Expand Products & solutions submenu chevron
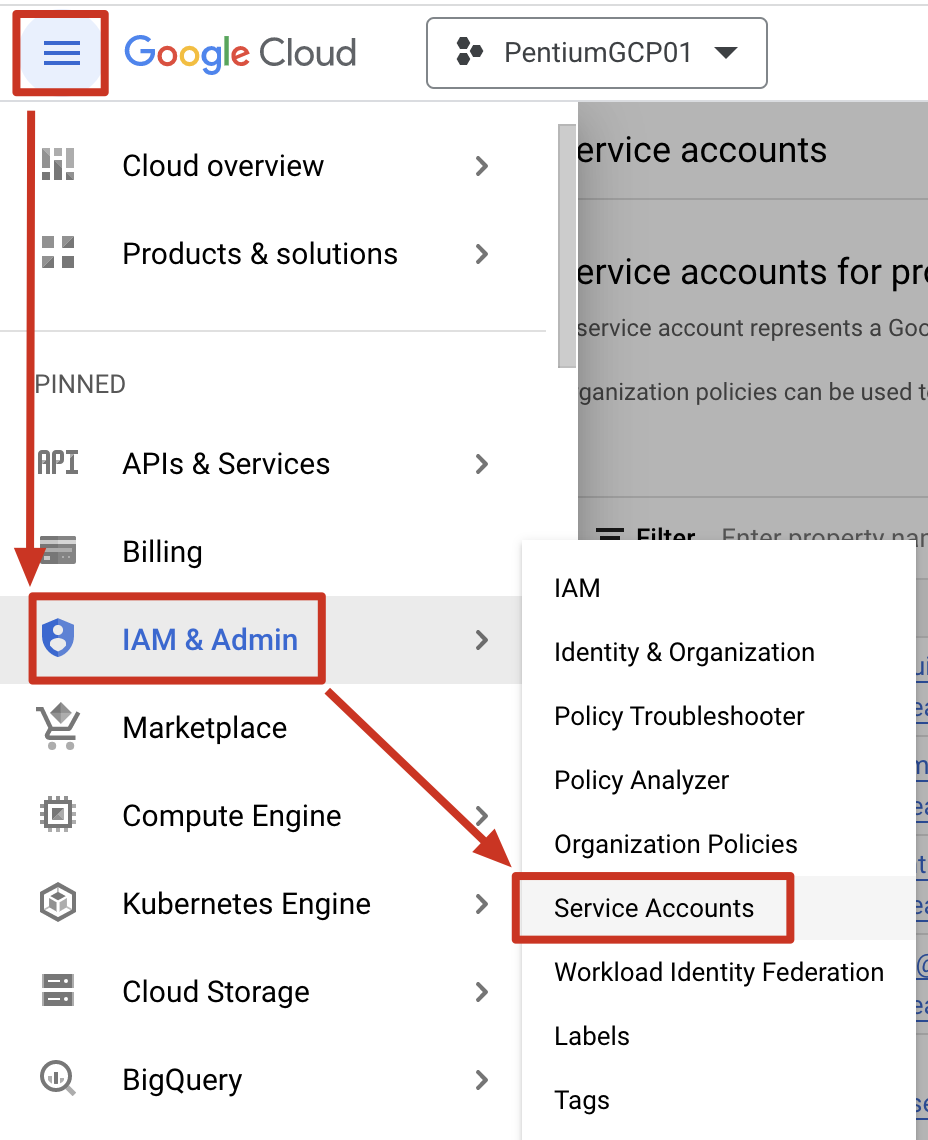 click(x=481, y=254)
